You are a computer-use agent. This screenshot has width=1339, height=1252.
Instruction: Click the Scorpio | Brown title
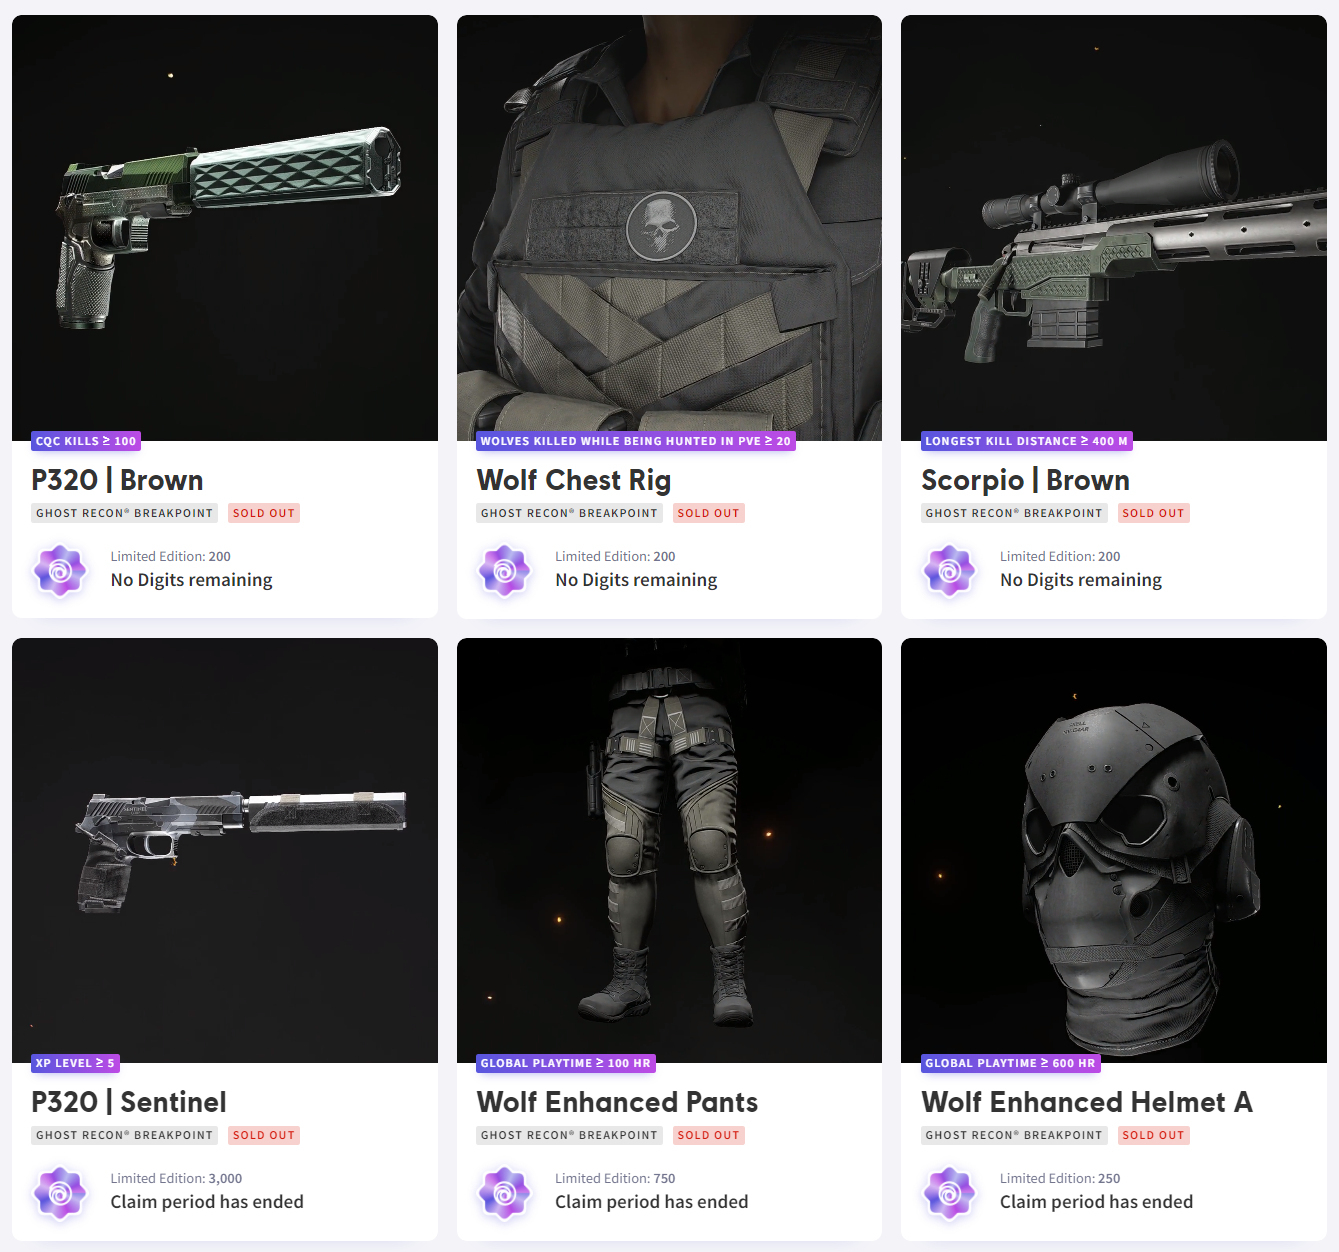1025,480
